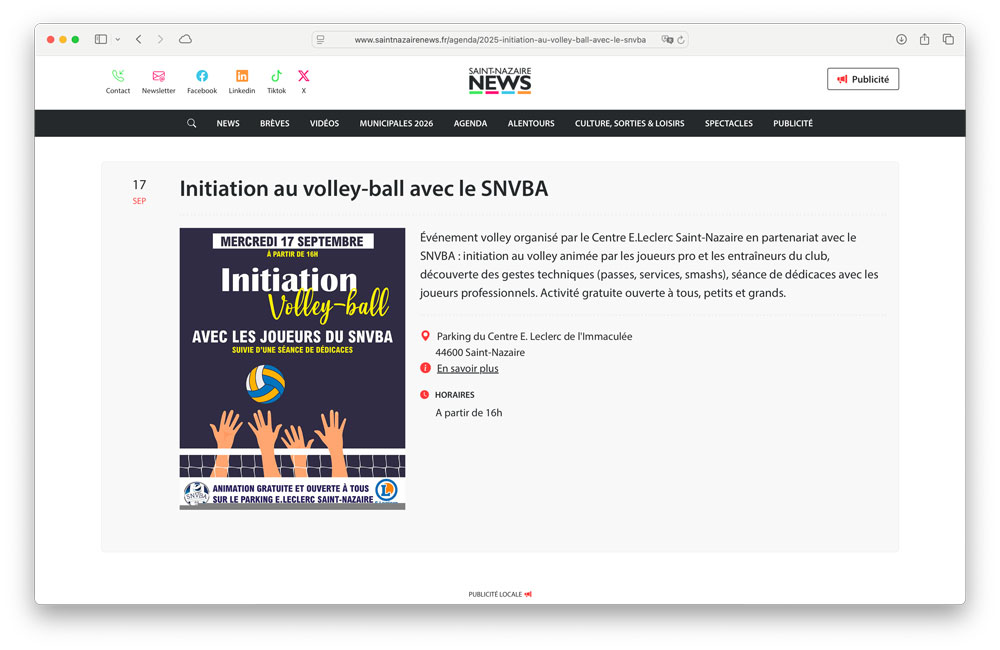The width and height of the screenshot is (1000, 650).
Task: Click the red location pin beside the address
Action: tap(425, 336)
